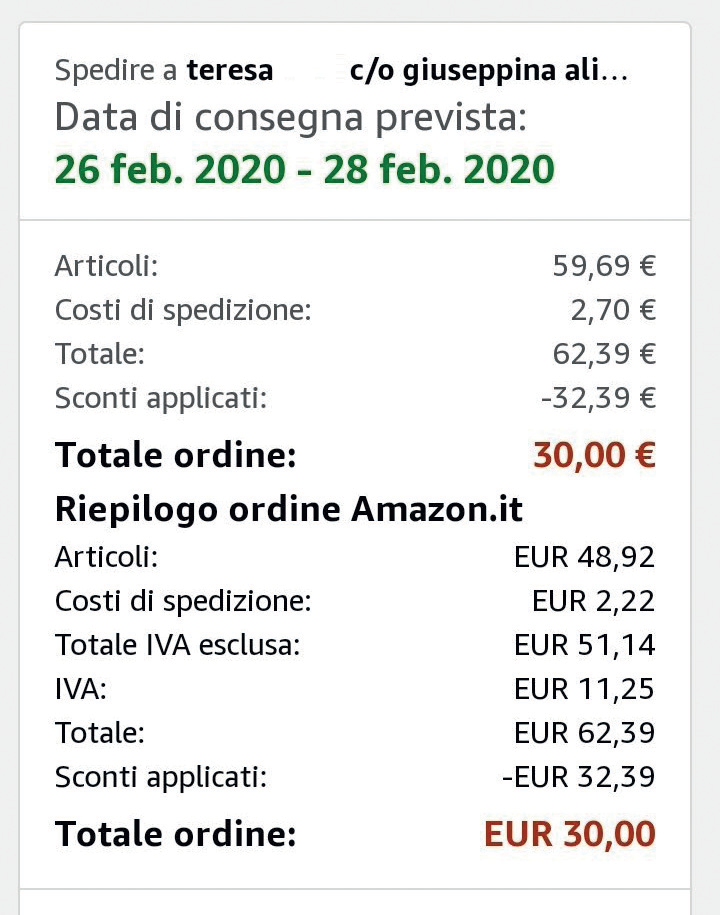Click the IVA amount EUR 11,25
The width and height of the screenshot is (720, 915).
(585, 689)
